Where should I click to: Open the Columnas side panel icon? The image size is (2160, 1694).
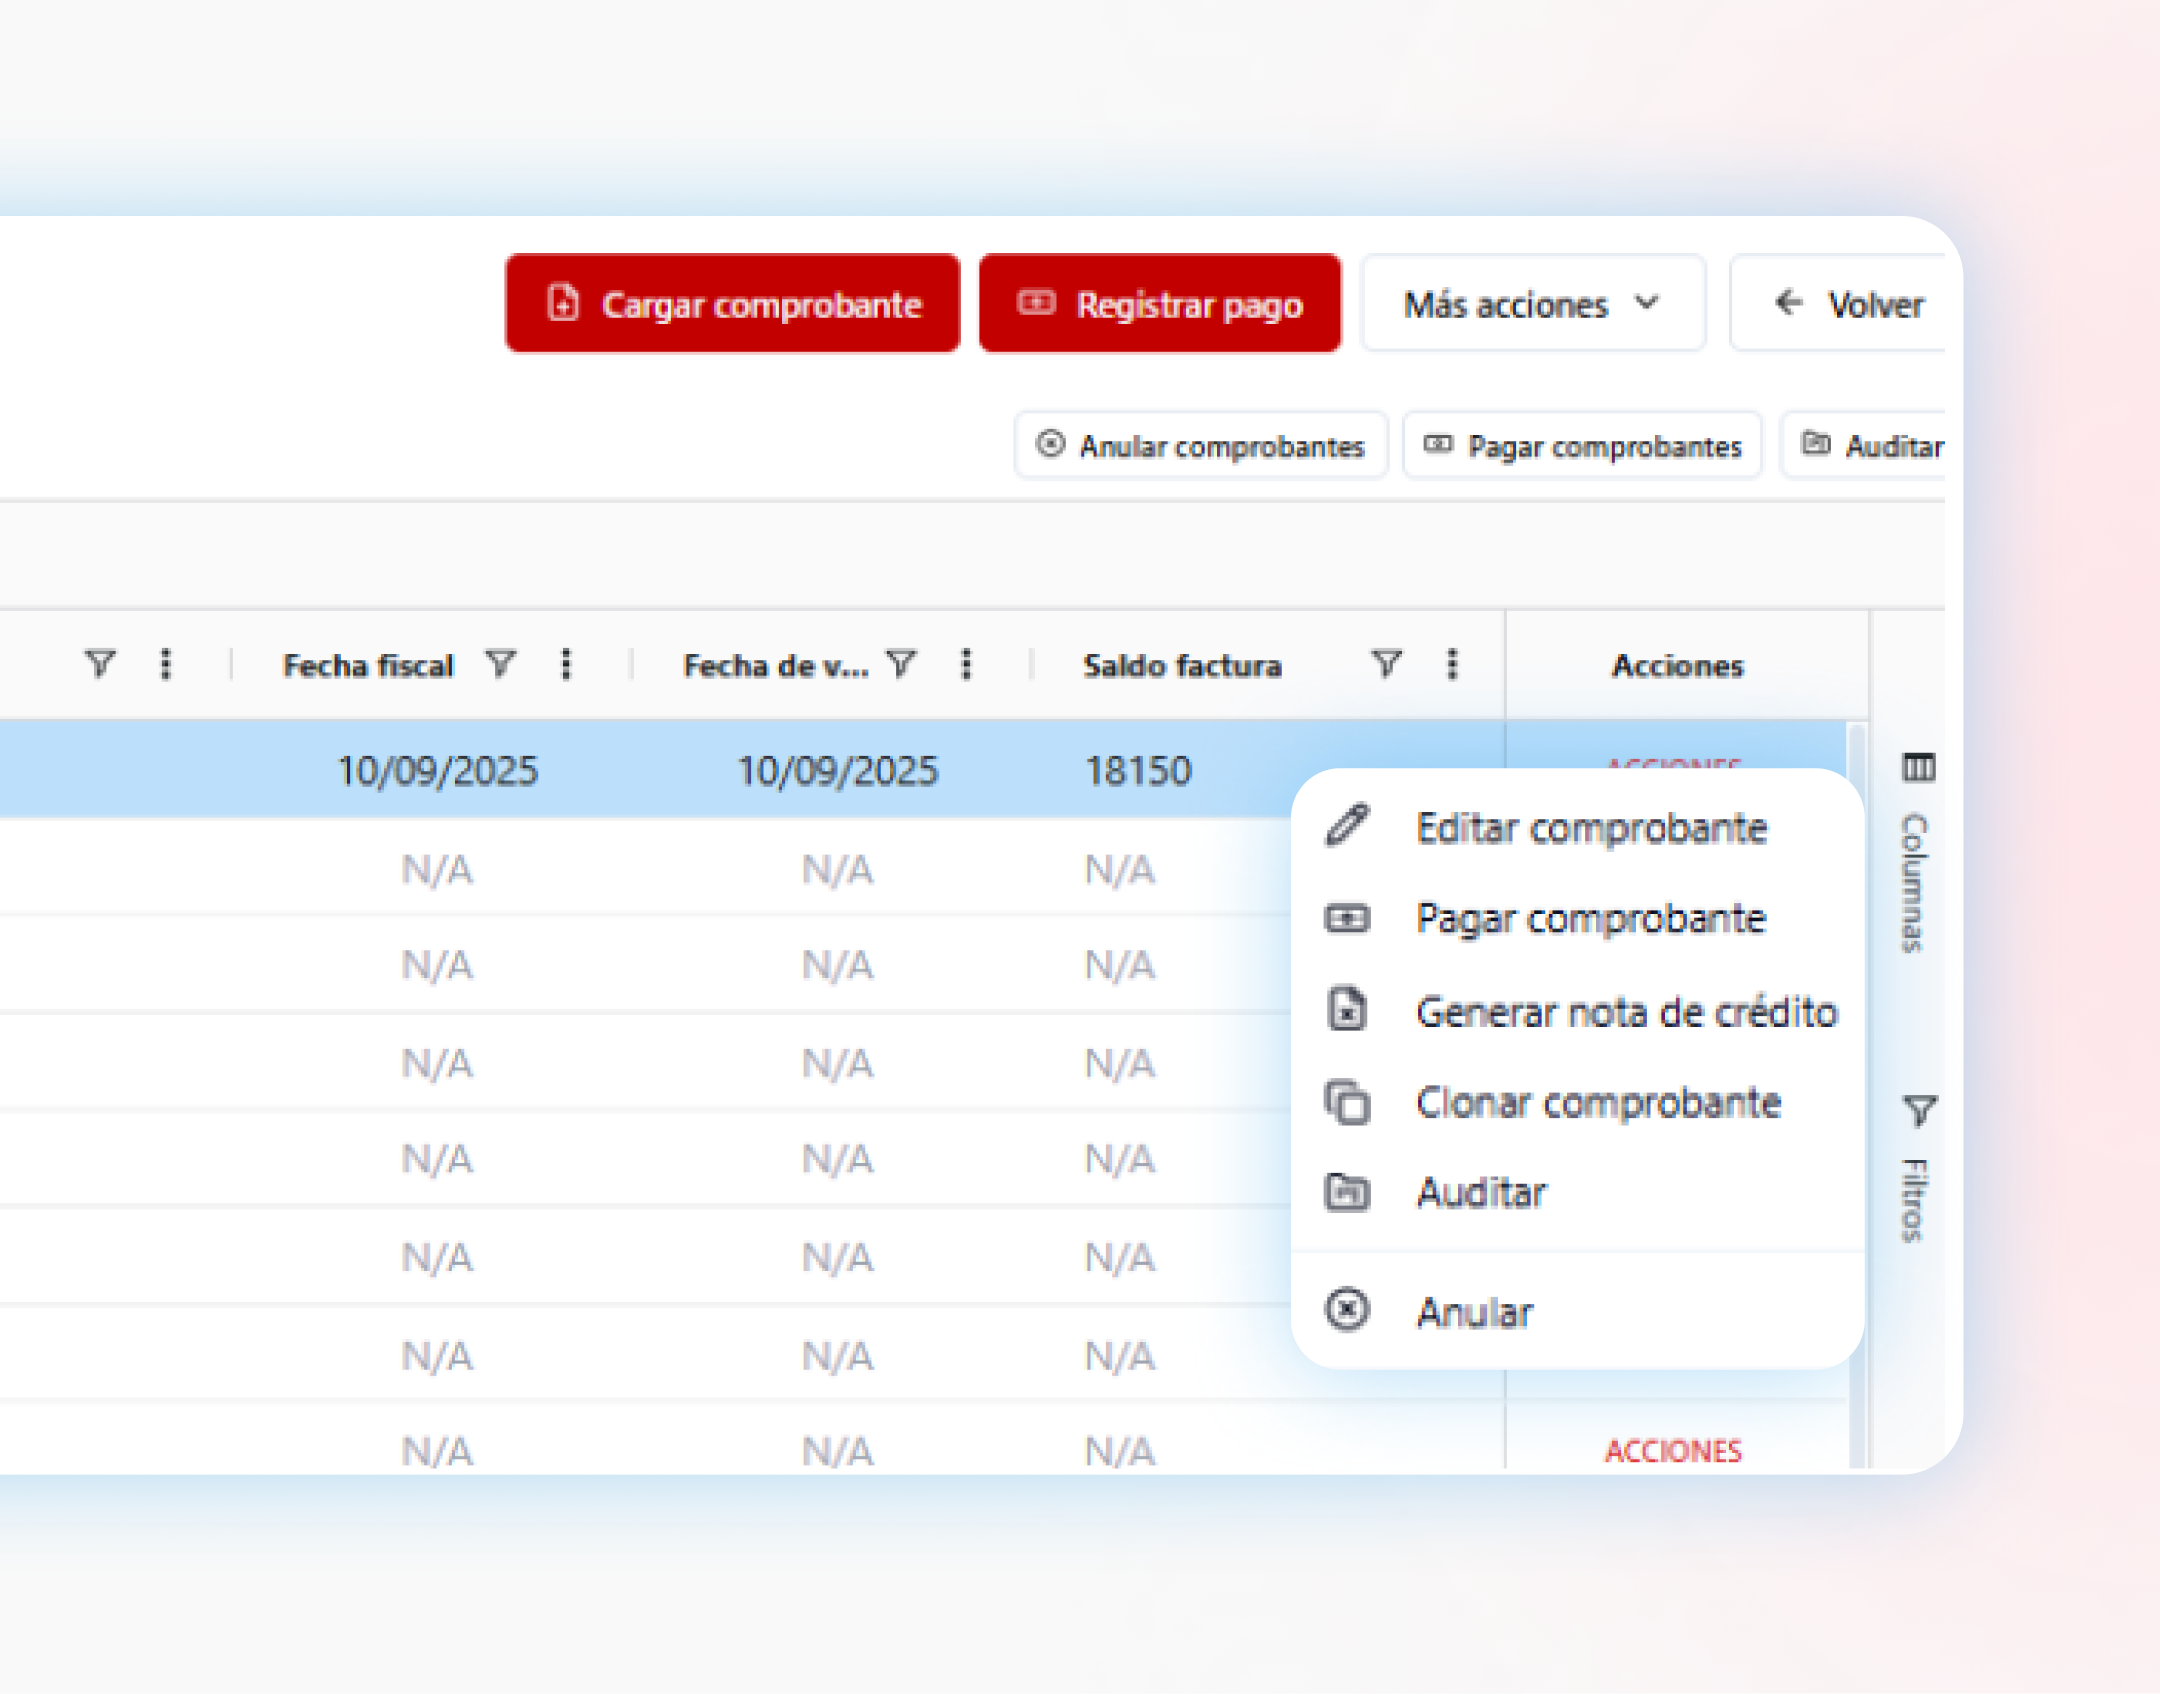click(x=1917, y=768)
